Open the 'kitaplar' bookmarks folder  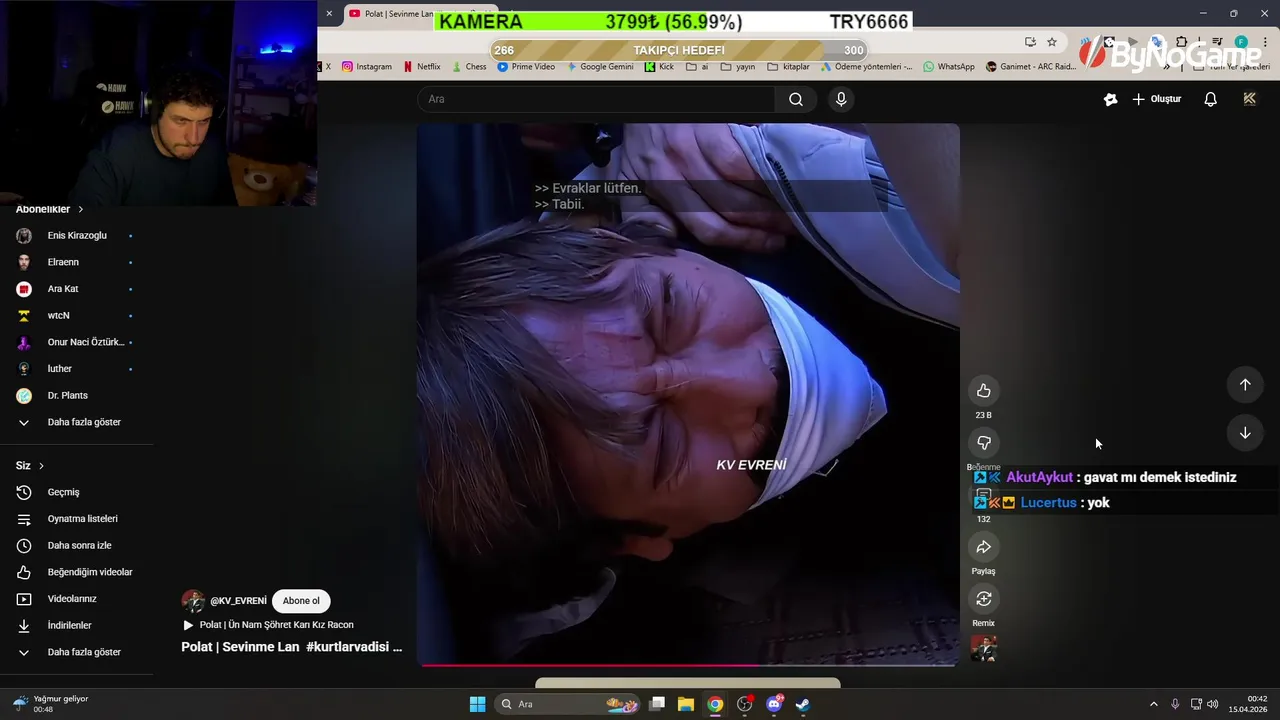click(788, 67)
